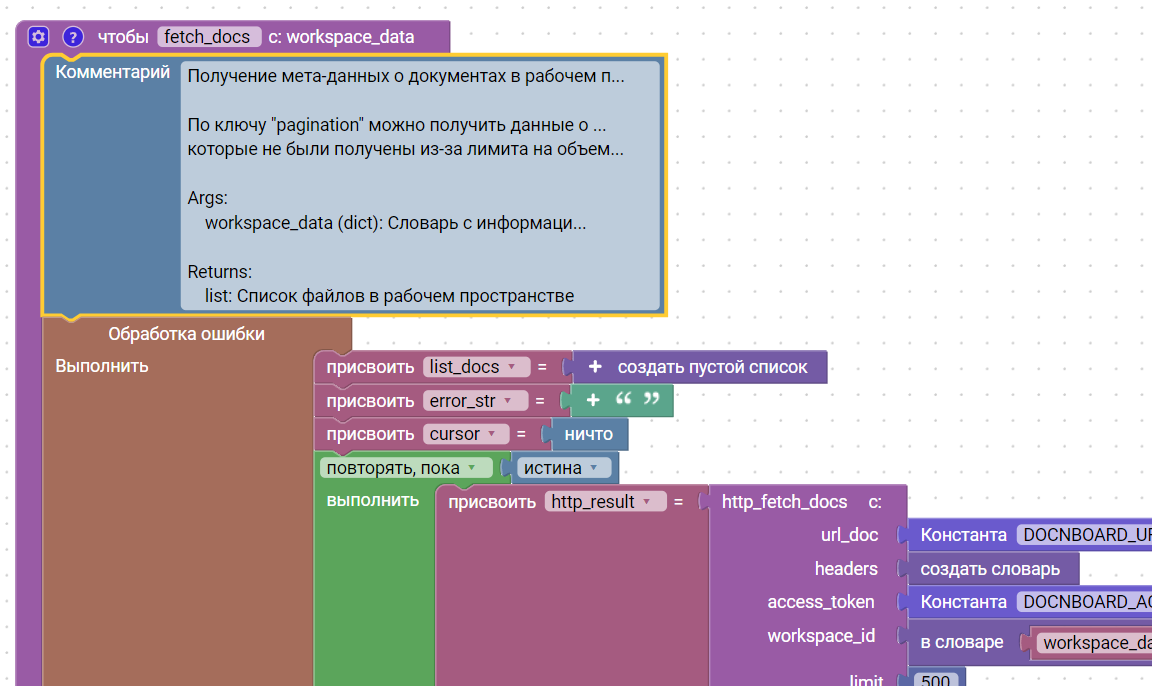This screenshot has height=686, width=1152.
Task: Click the gear mutator icon on fetch_docs
Action: tap(38, 37)
